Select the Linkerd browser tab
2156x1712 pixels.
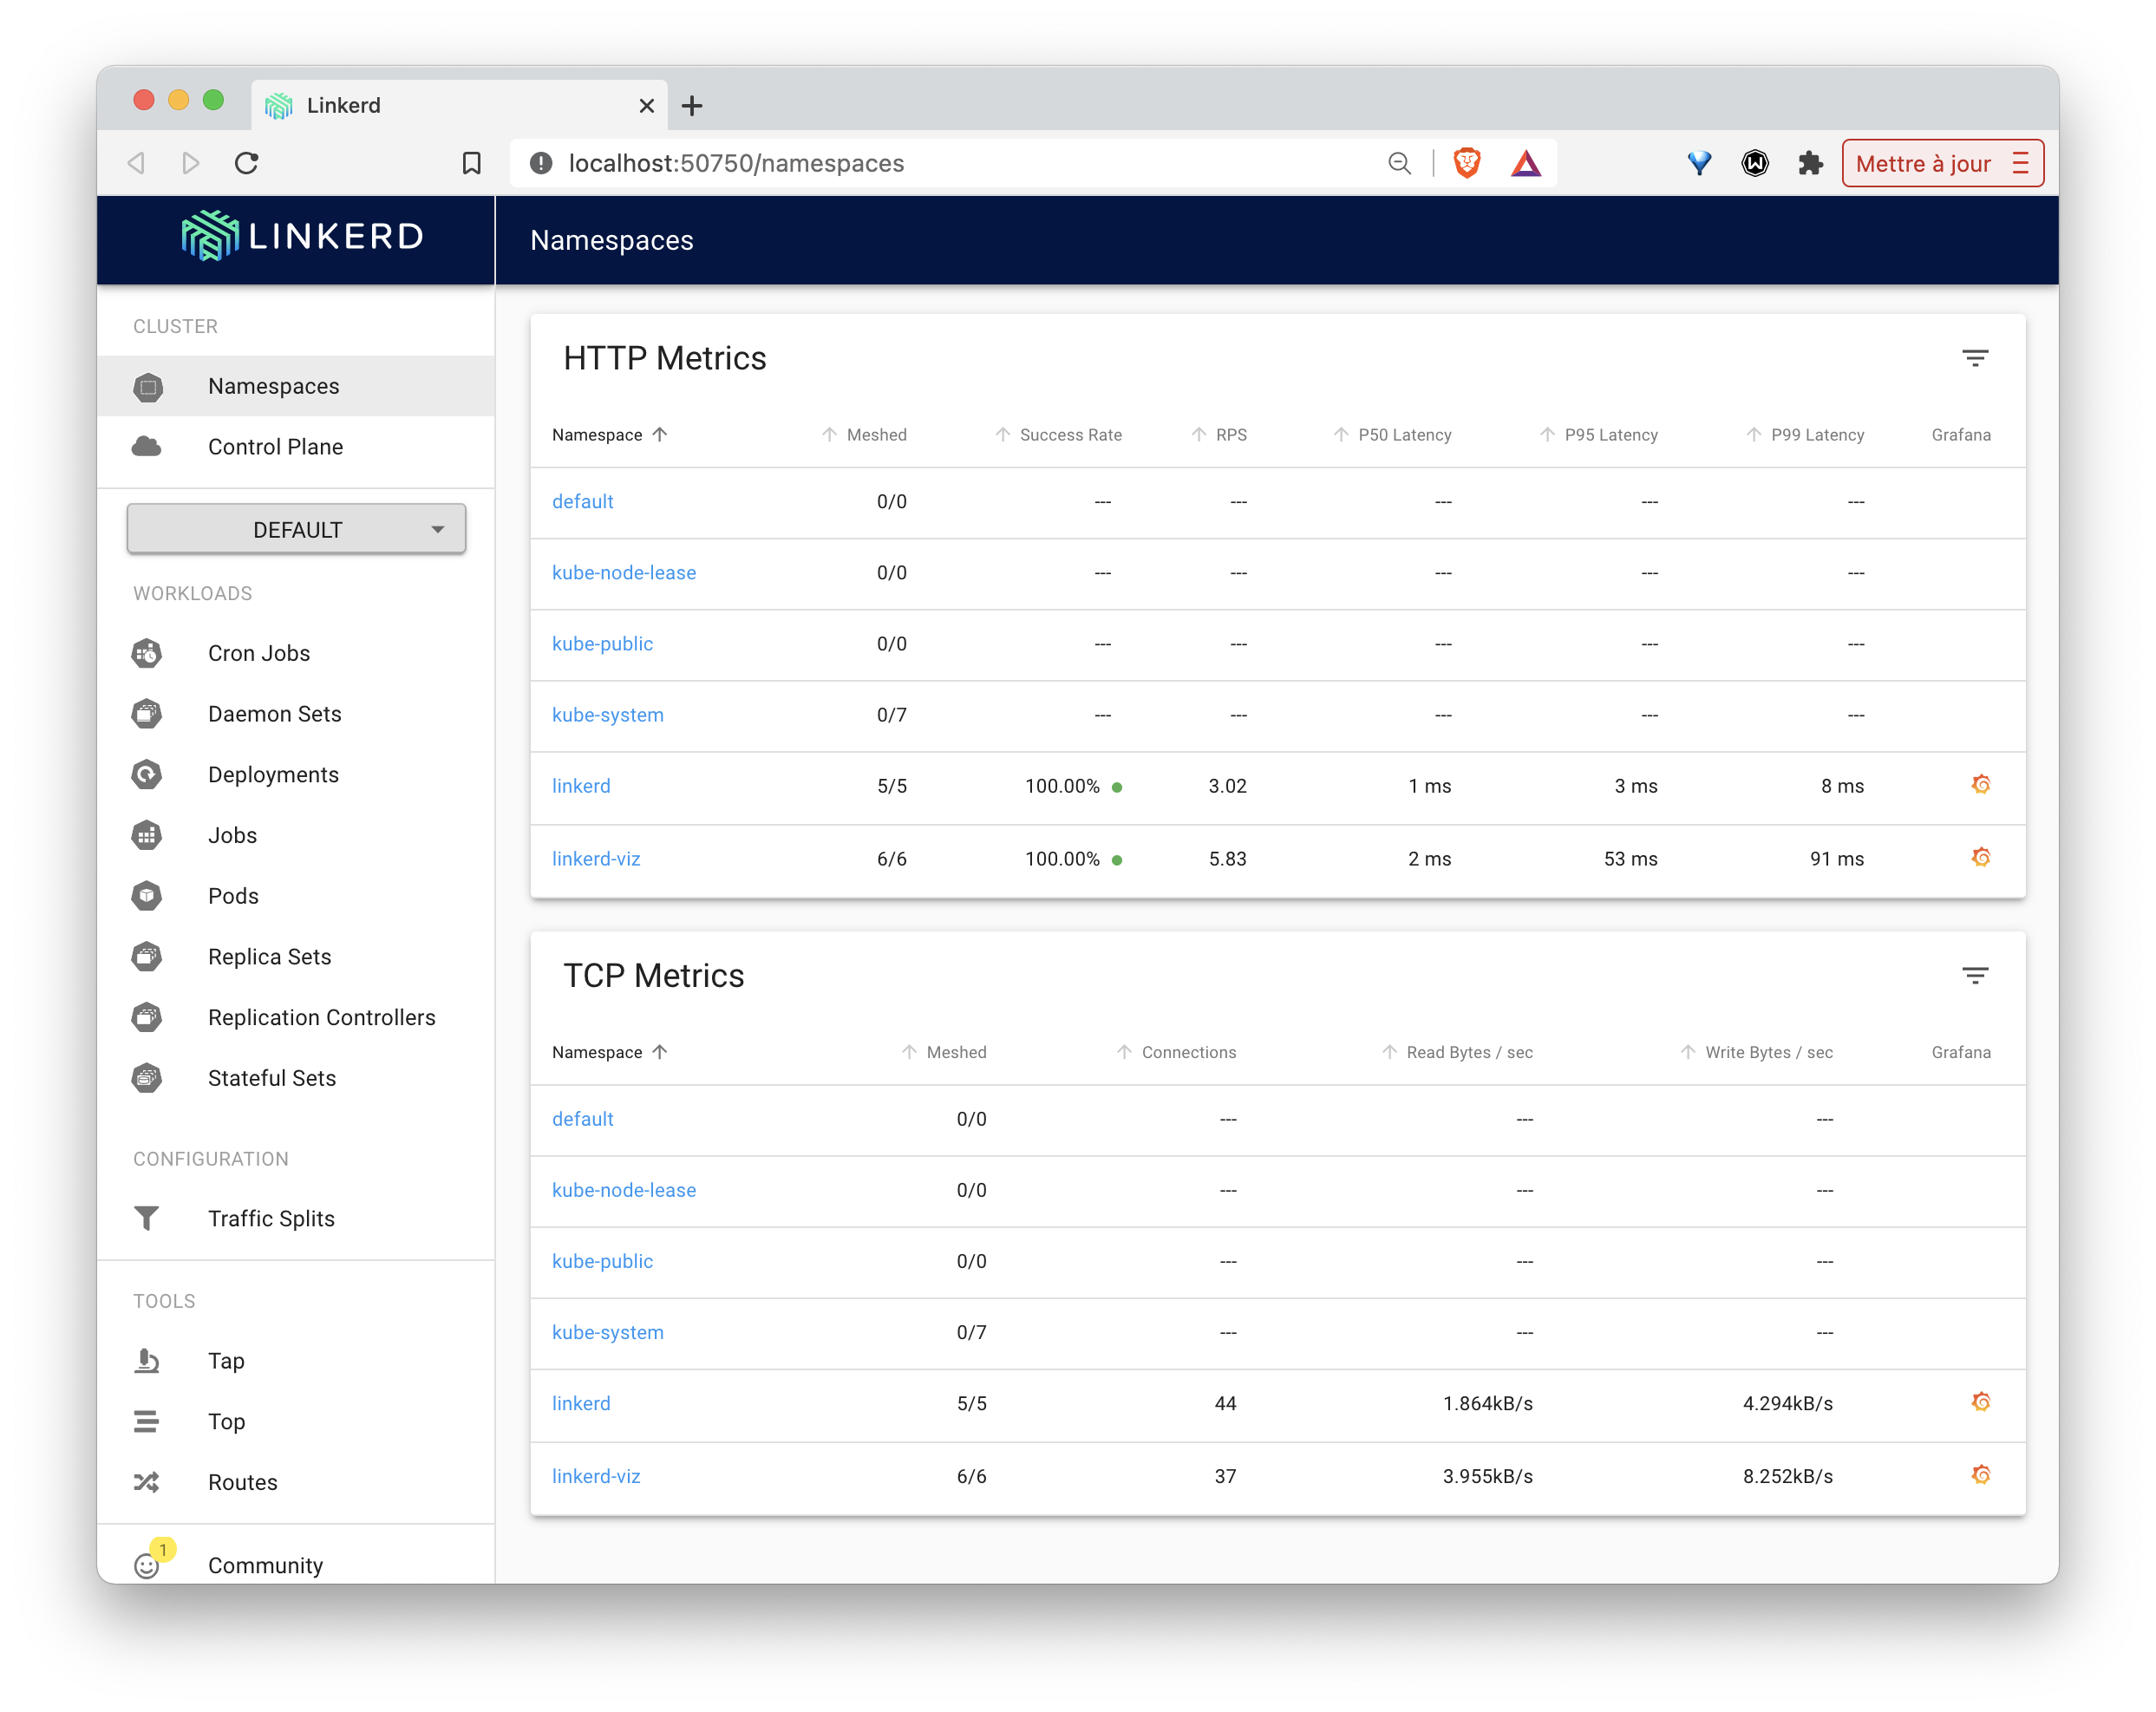459,105
